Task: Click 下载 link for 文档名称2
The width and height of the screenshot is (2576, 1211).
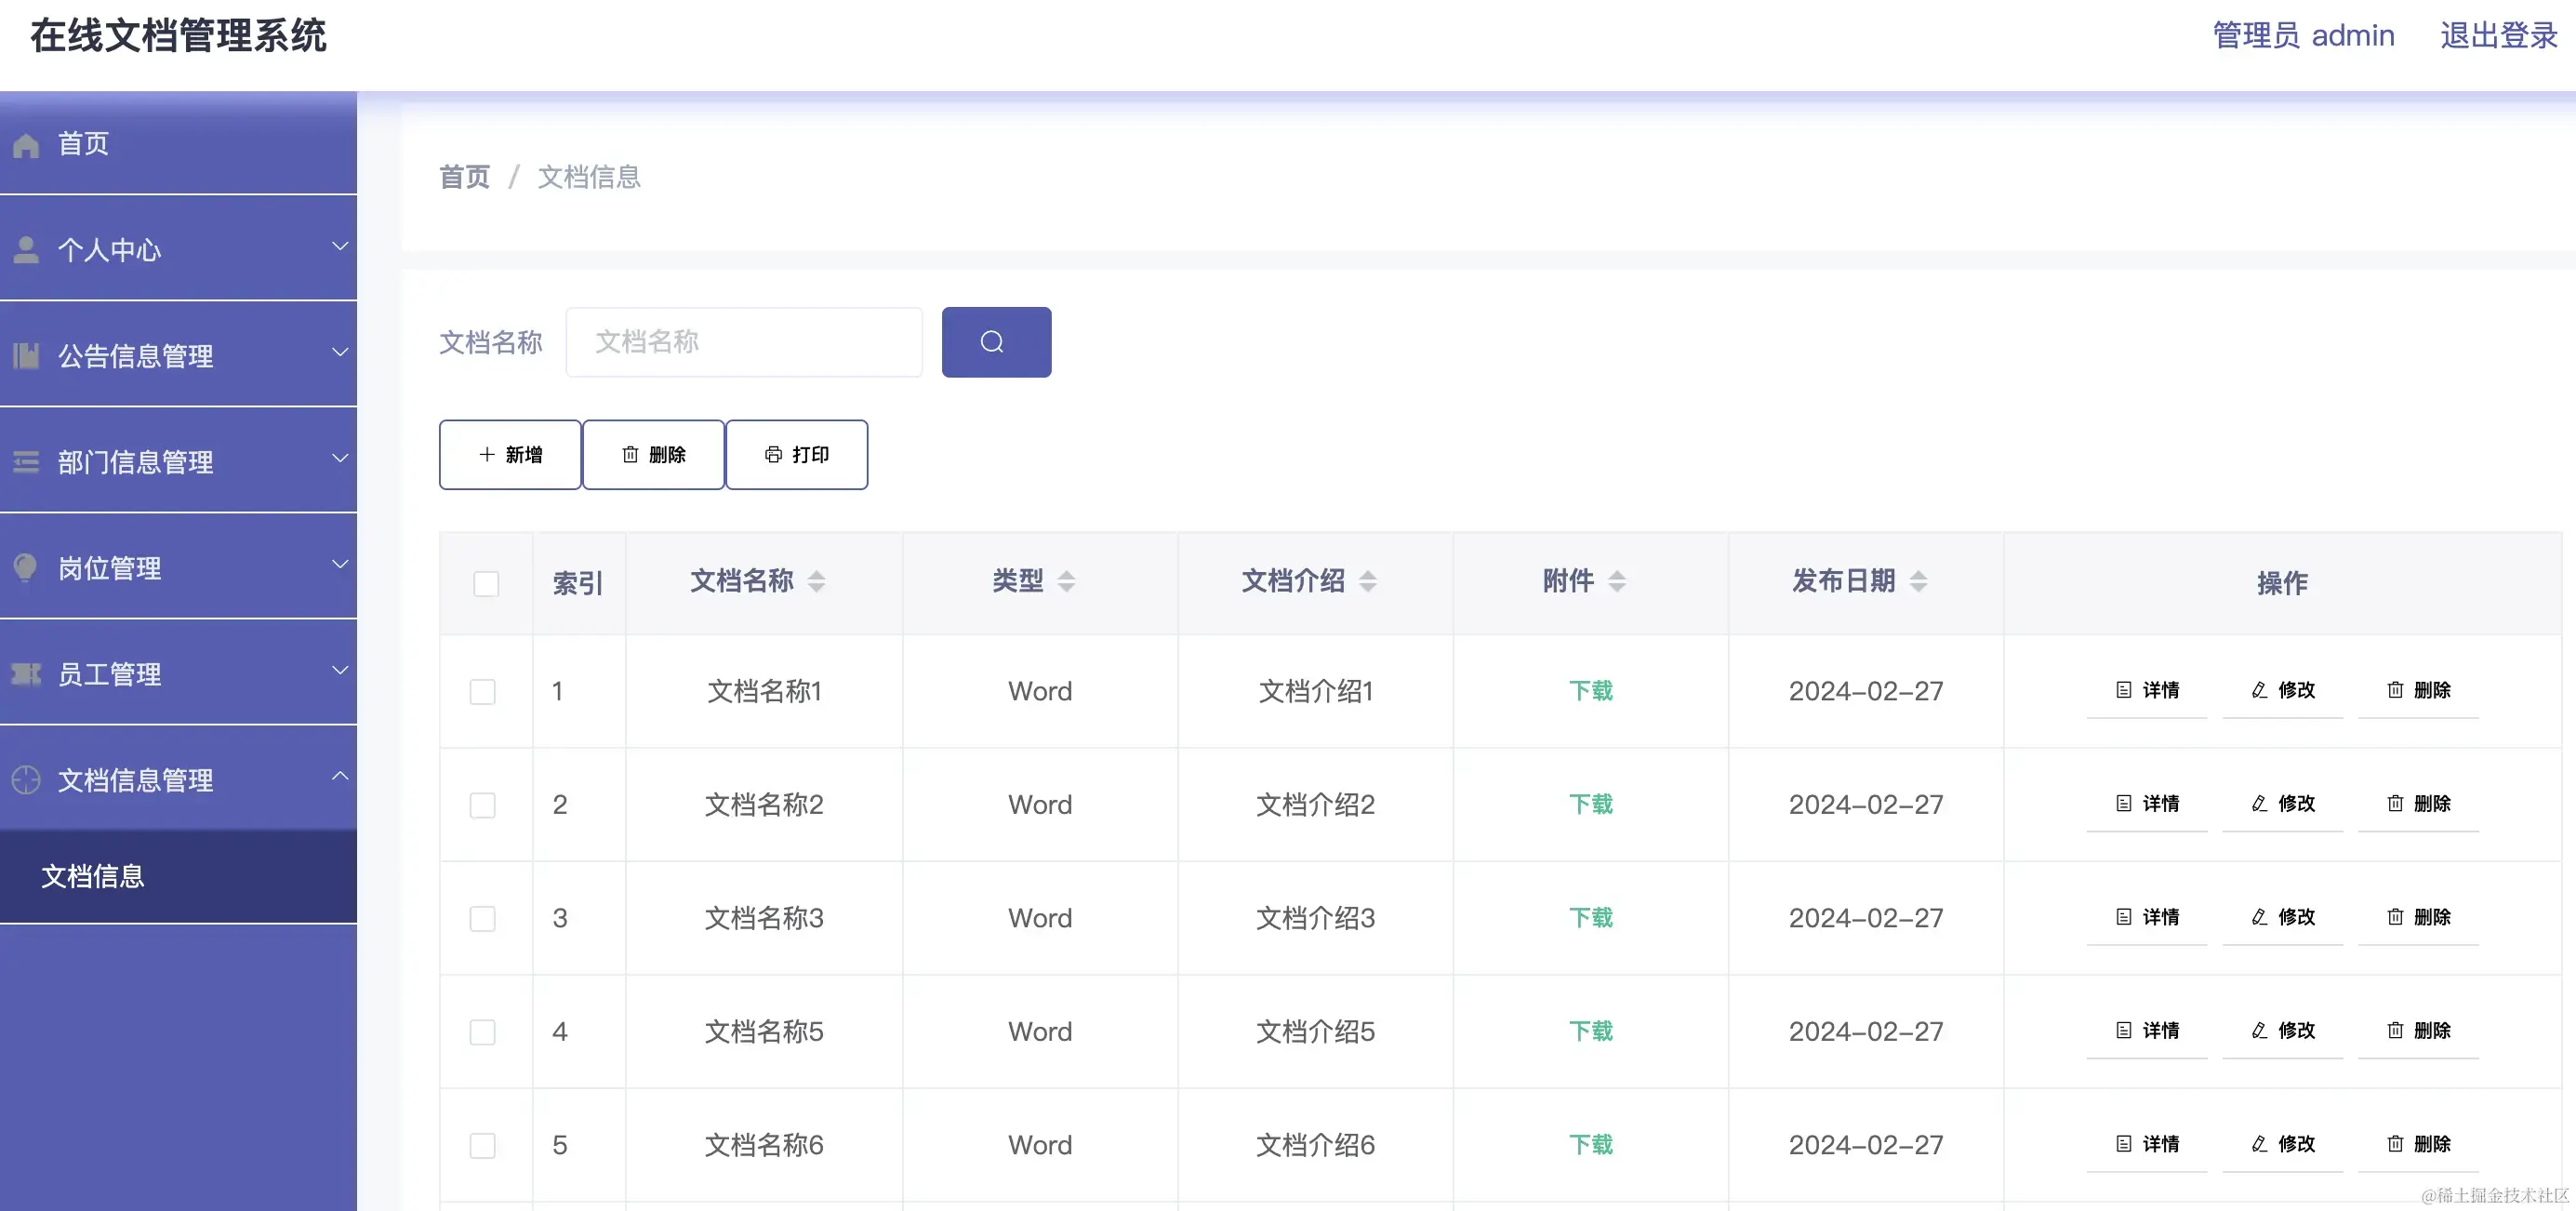Action: [1590, 804]
